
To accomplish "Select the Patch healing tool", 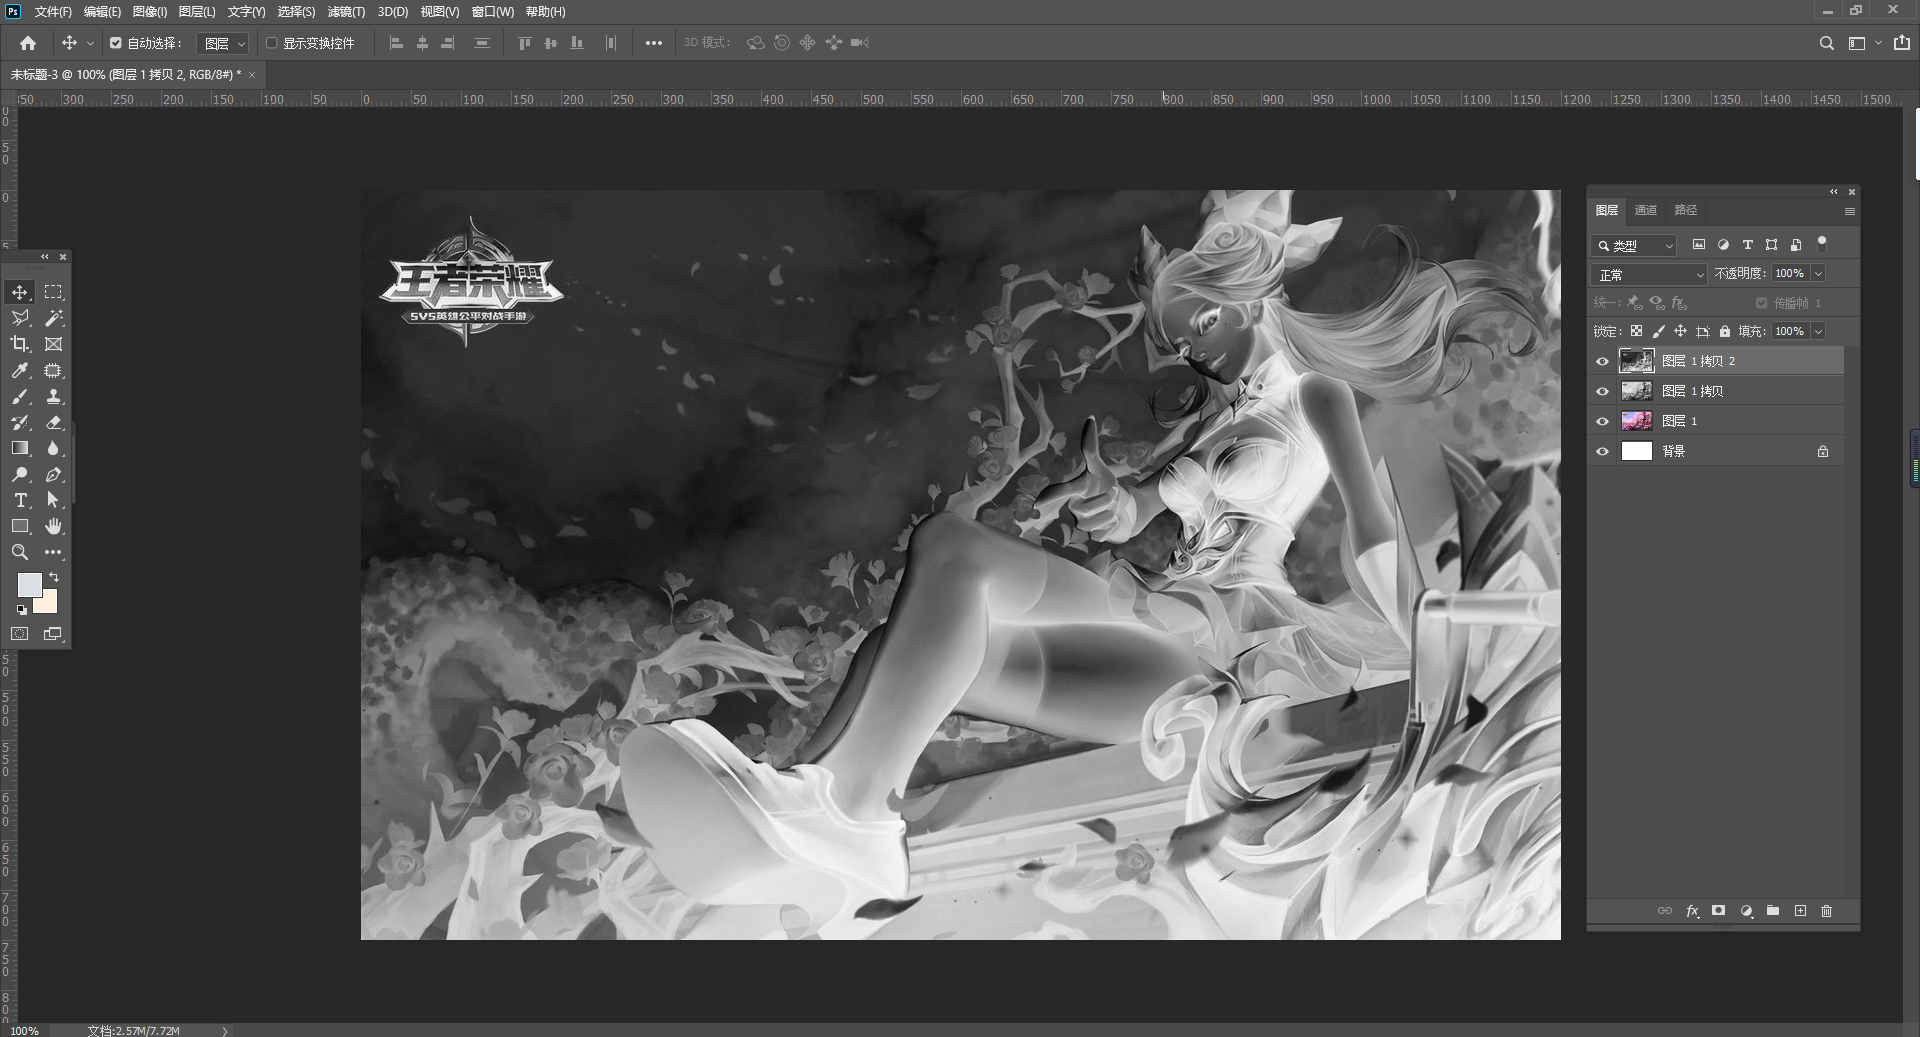I will click(x=53, y=370).
